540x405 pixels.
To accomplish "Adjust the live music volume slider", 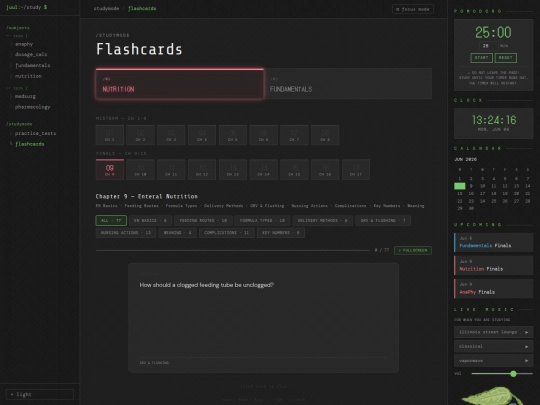I will click(502, 374).
